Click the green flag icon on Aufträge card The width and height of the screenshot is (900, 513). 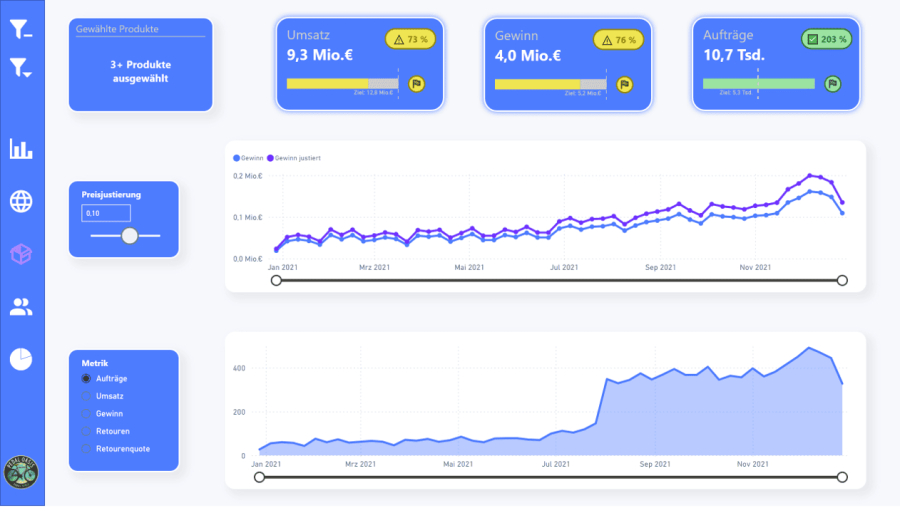pos(832,84)
